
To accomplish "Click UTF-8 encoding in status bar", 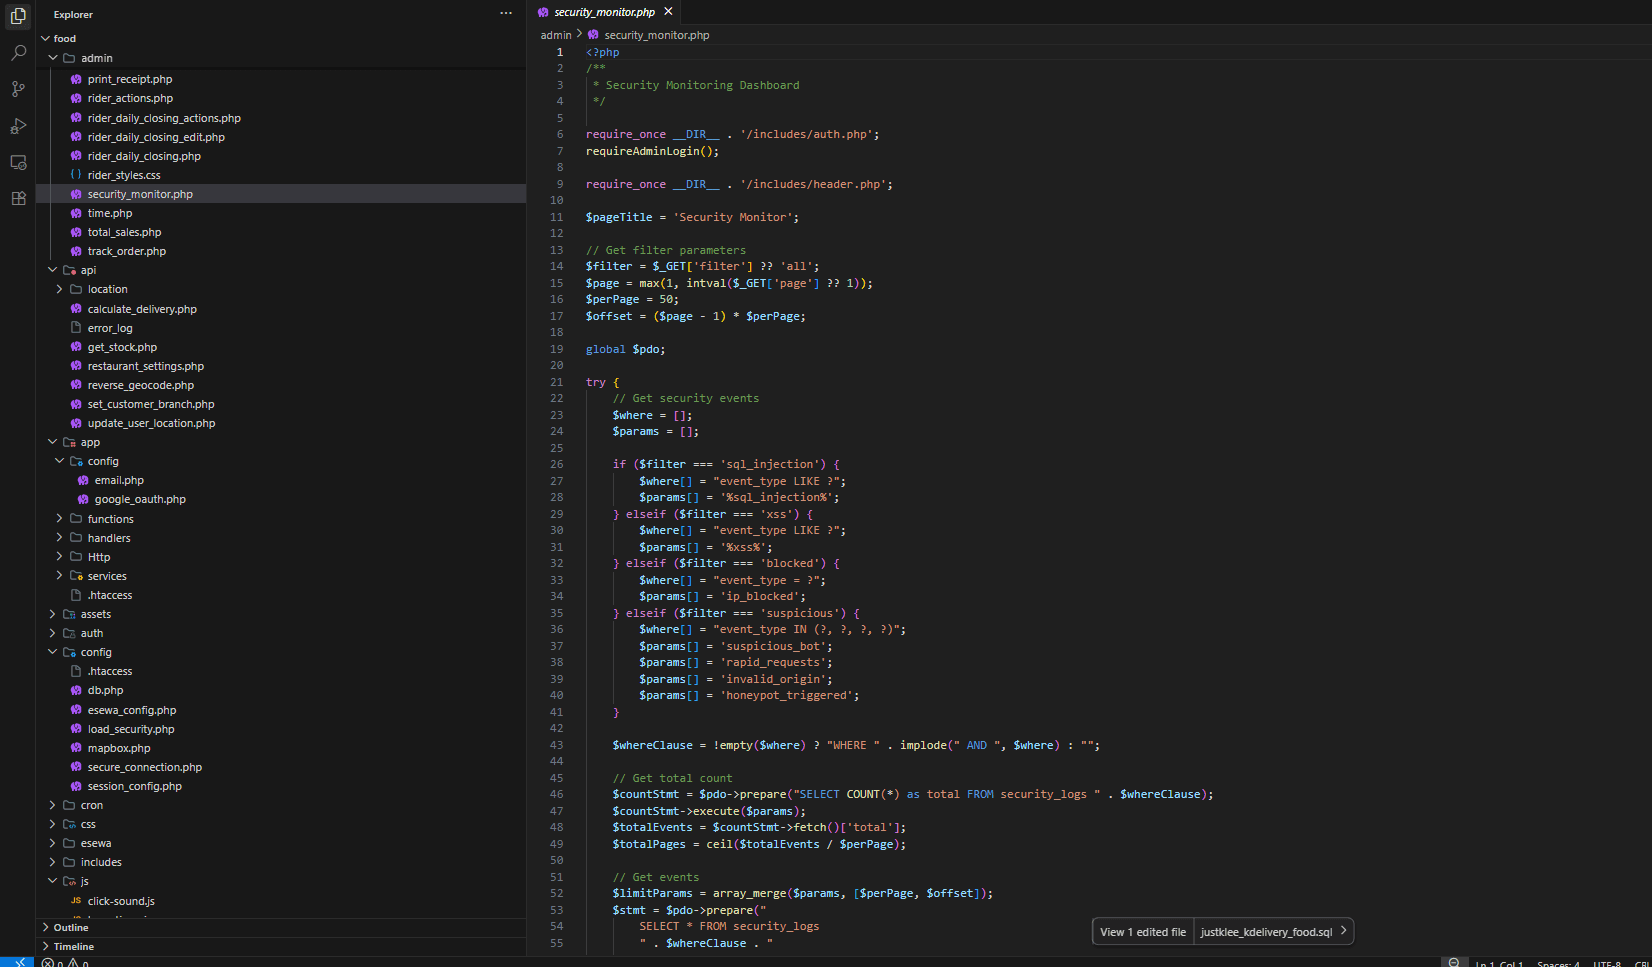I will (1607, 964).
